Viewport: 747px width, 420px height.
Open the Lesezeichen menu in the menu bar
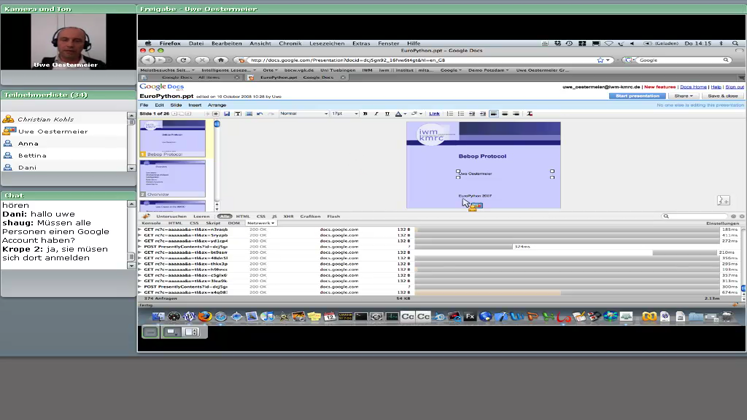(327, 43)
